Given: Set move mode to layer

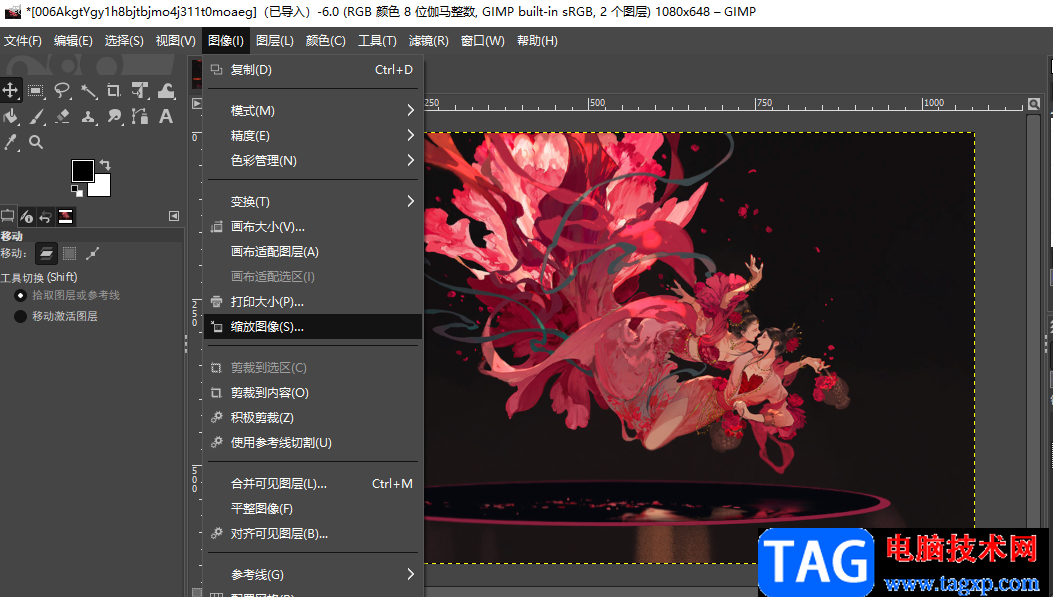Looking at the screenshot, I should click(46, 253).
